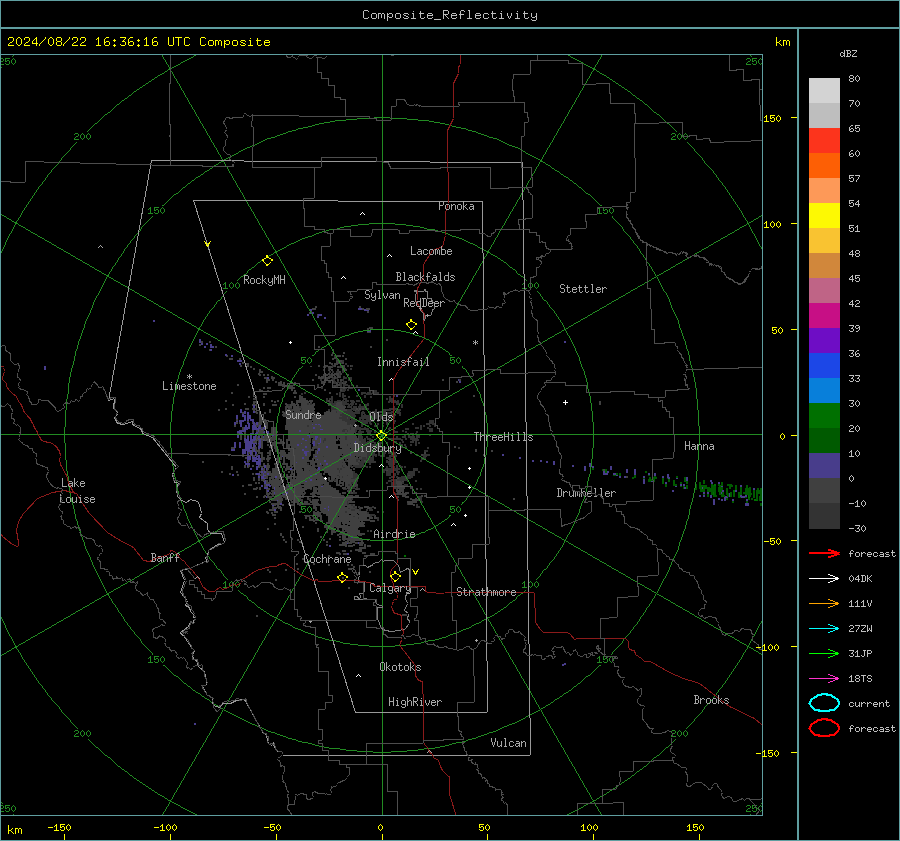This screenshot has height=841, width=900.
Task: Select the cyan 27ZW arrow legend icon
Action: coord(824,628)
